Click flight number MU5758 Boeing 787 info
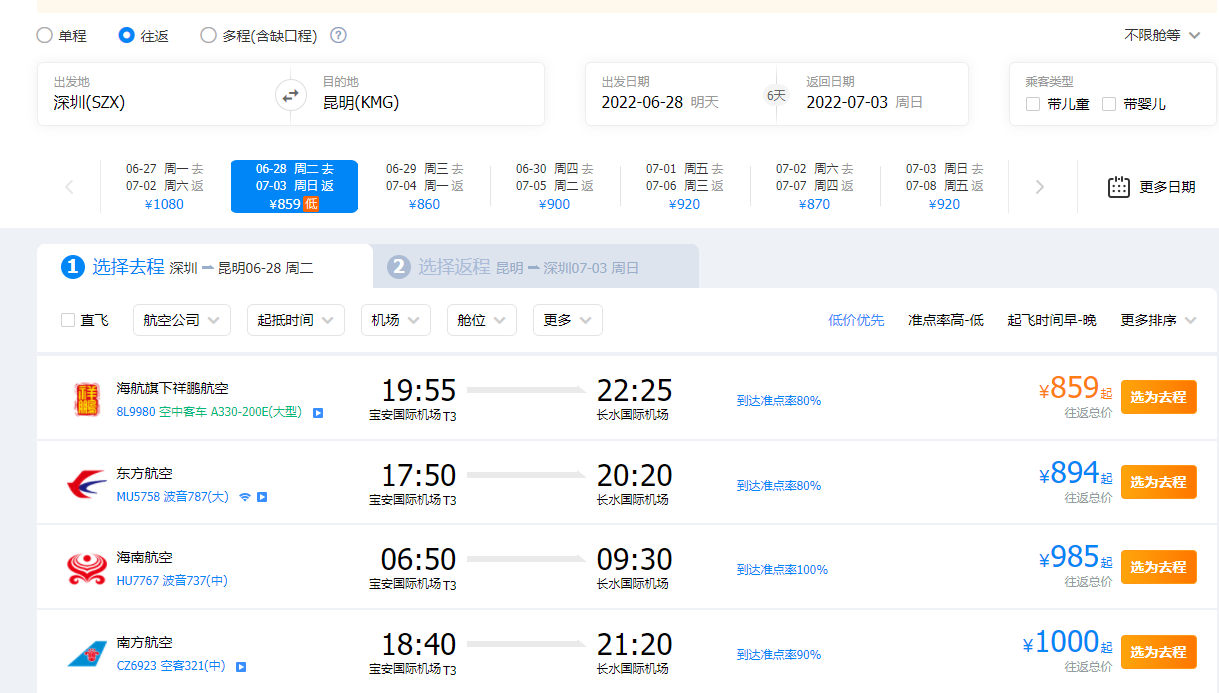The height and width of the screenshot is (693, 1219). pos(172,497)
